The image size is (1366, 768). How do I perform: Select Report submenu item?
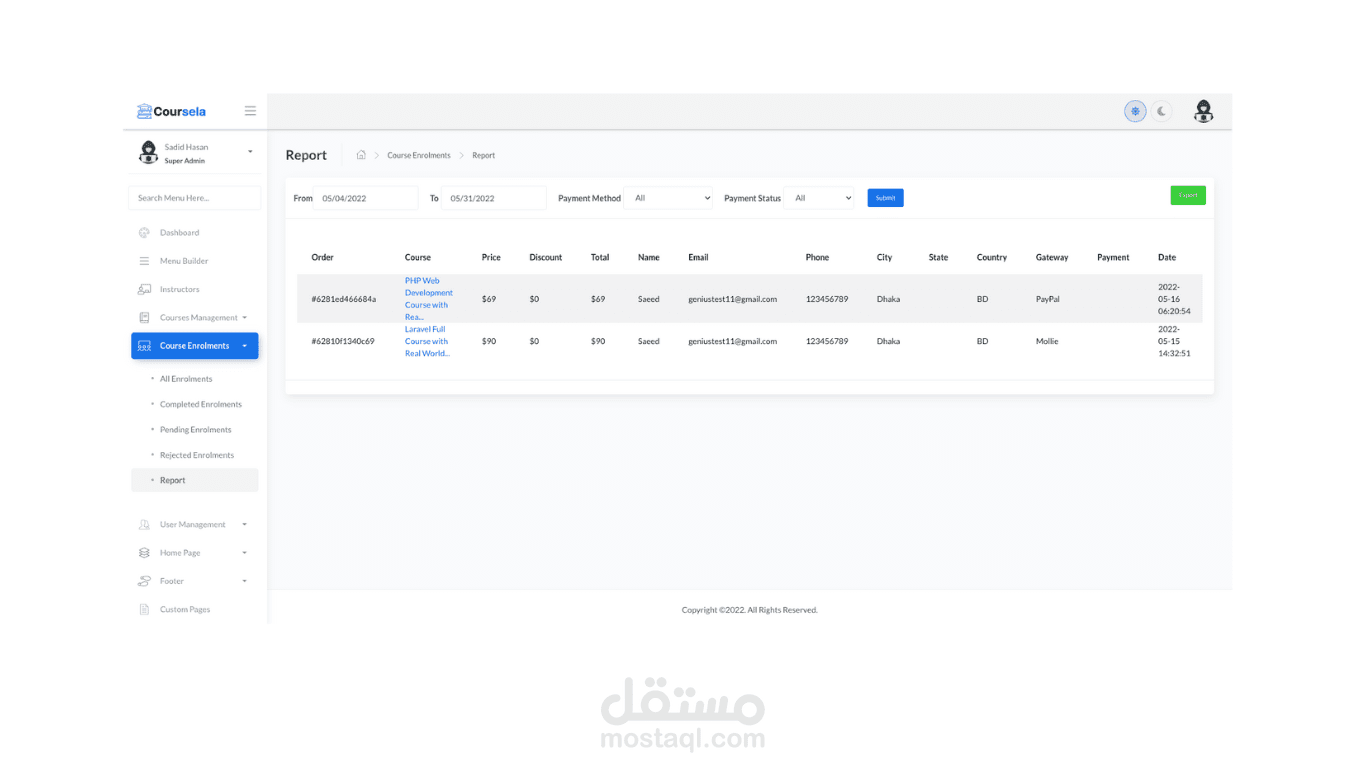(194, 480)
